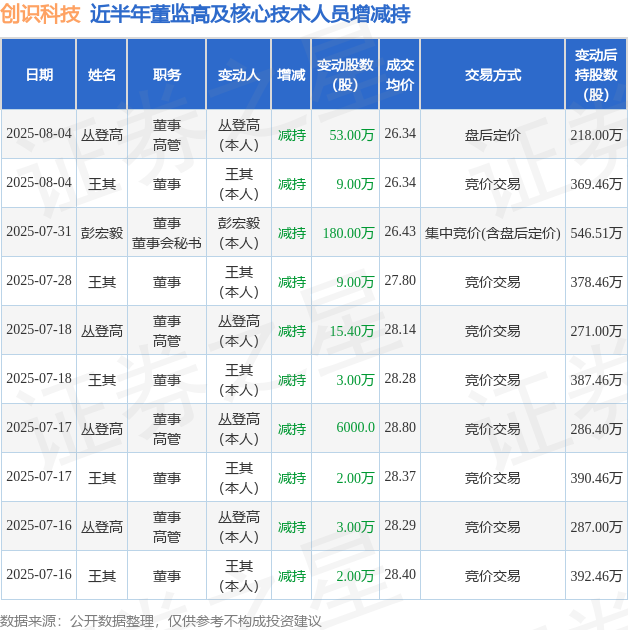Select the 姓名 column header
The width and height of the screenshot is (628, 630).
[x=102, y=74]
